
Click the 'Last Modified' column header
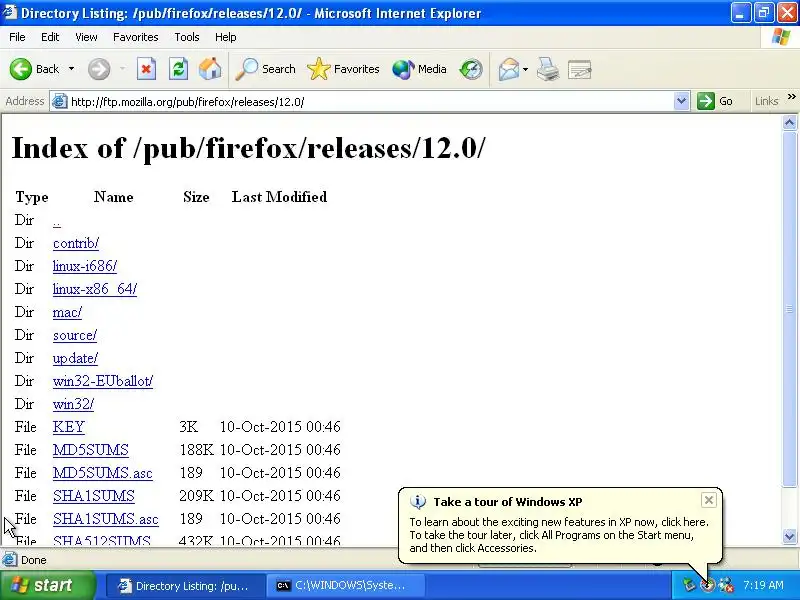280,197
